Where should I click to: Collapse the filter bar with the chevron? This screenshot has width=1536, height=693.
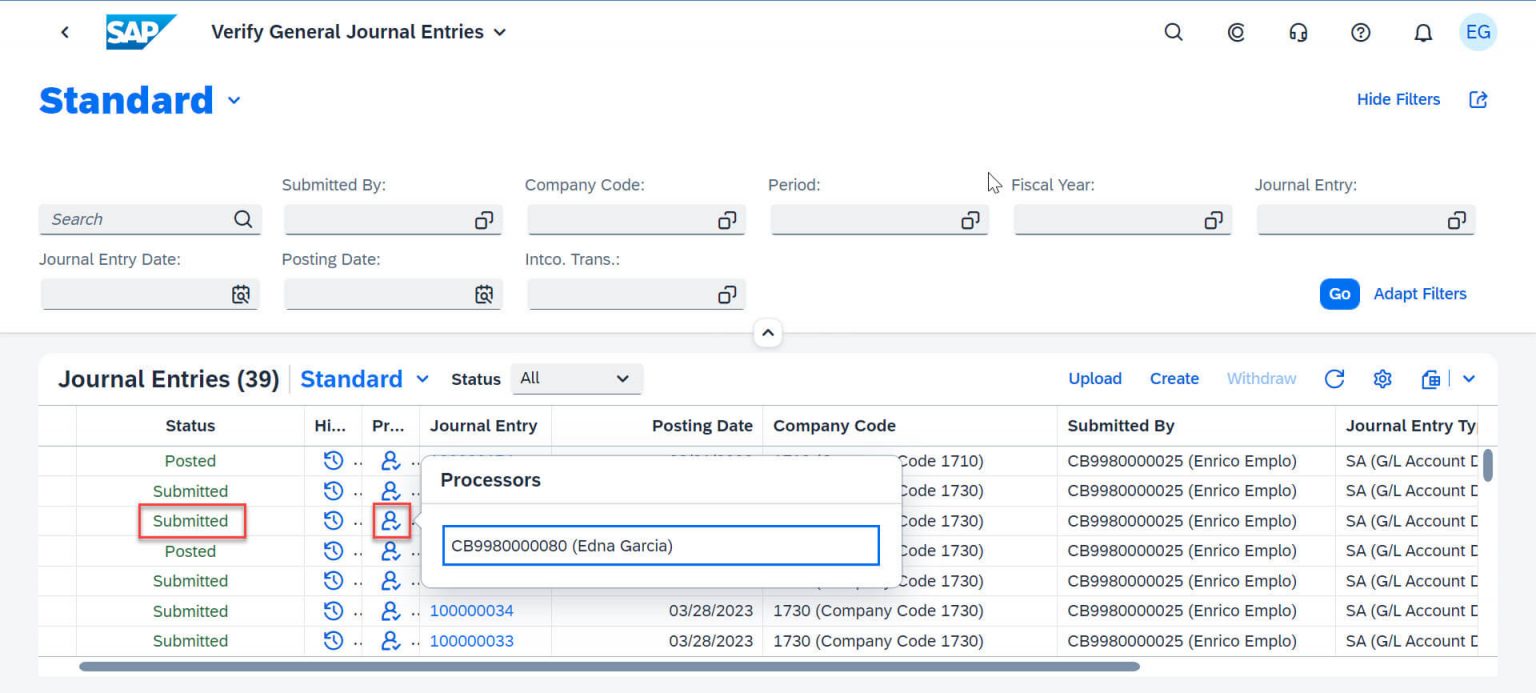(767, 332)
